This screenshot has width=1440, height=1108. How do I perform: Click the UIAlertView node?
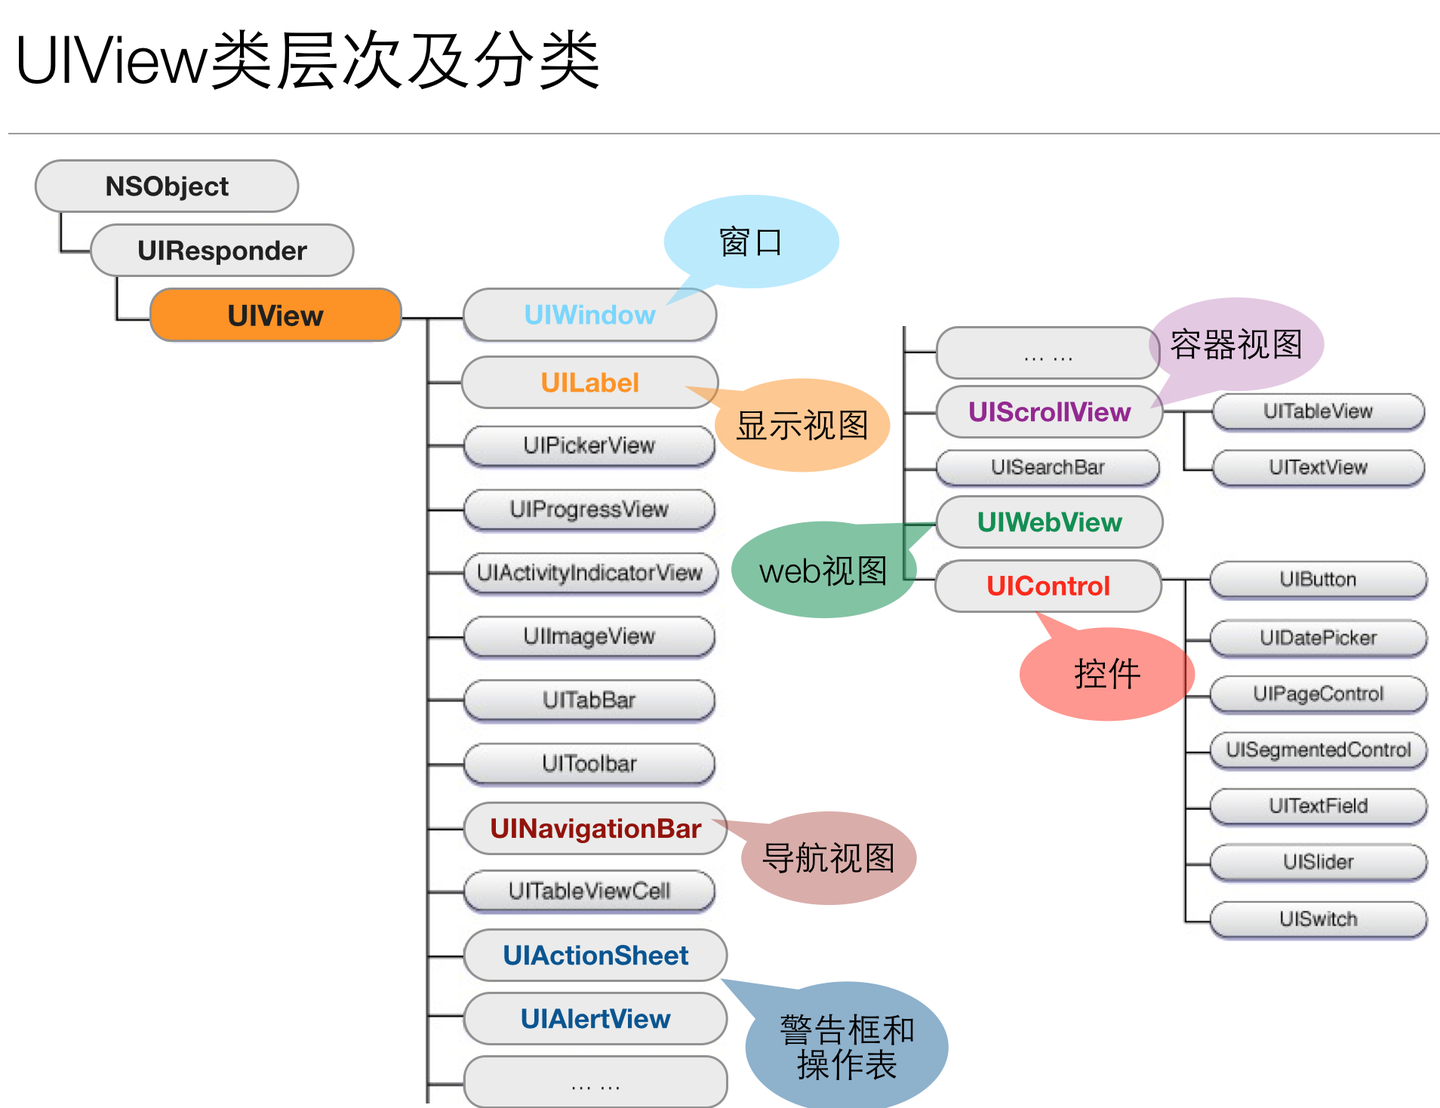594,1019
